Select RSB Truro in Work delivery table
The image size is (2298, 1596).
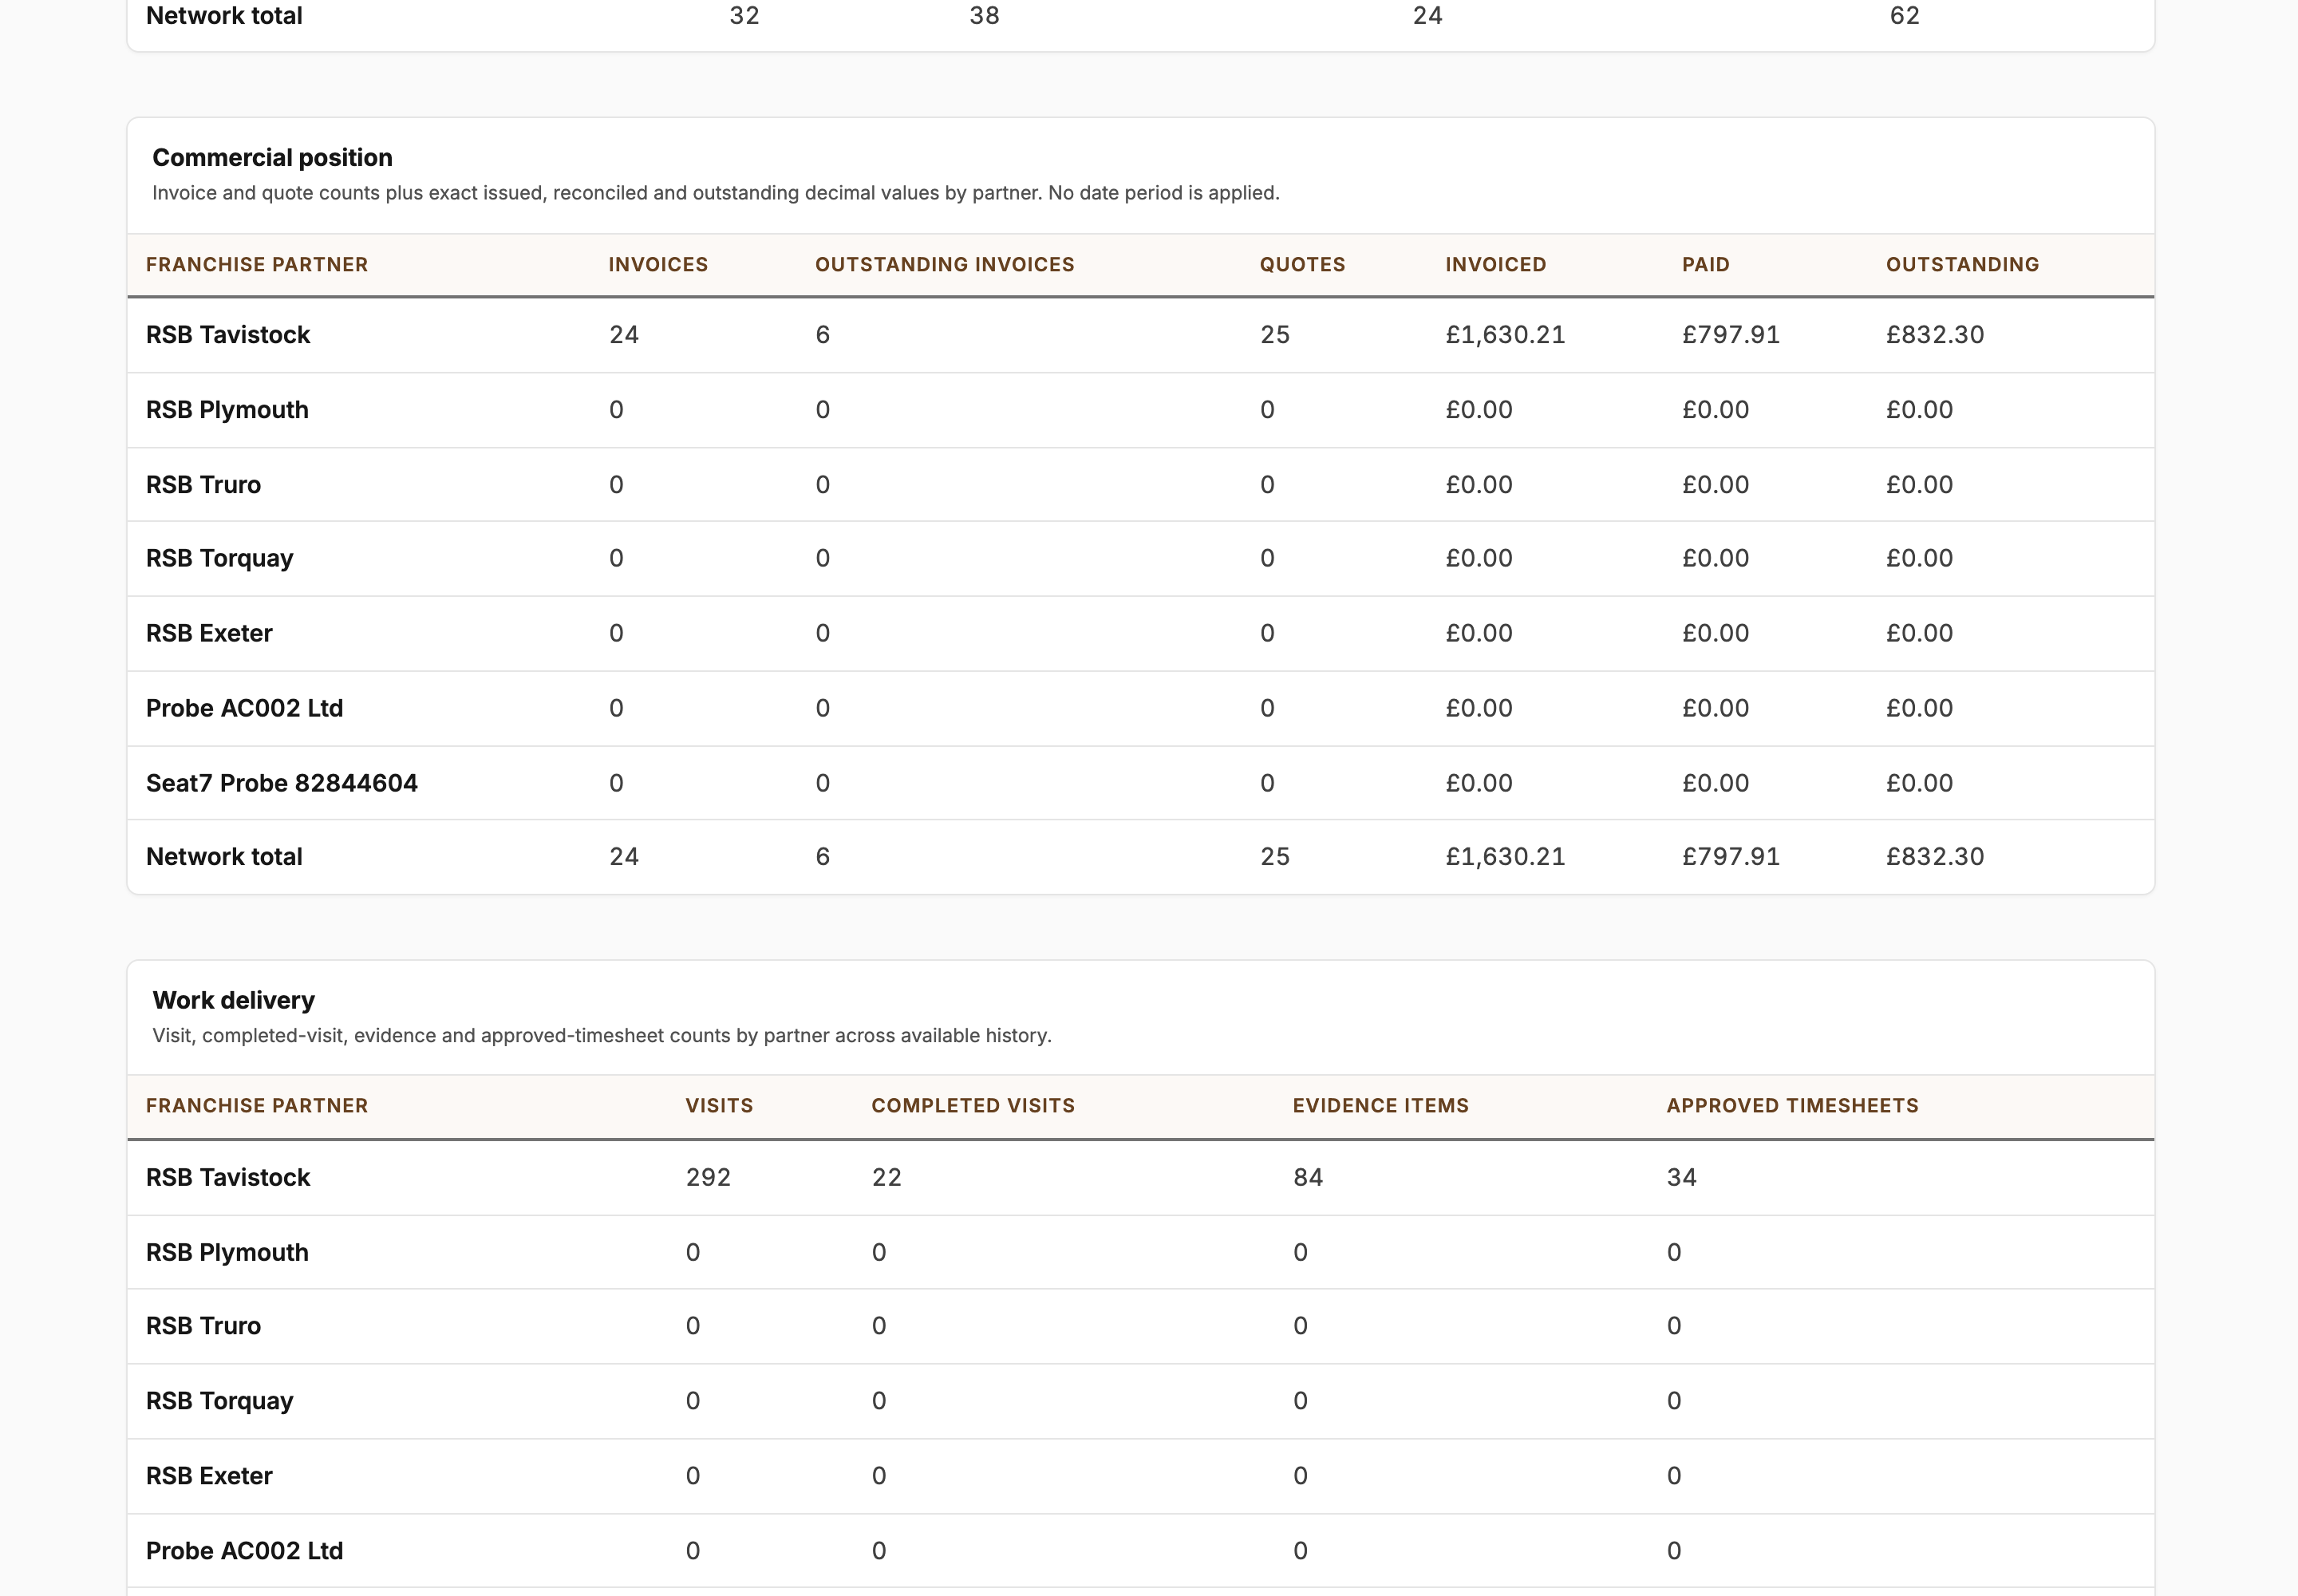(x=203, y=1326)
